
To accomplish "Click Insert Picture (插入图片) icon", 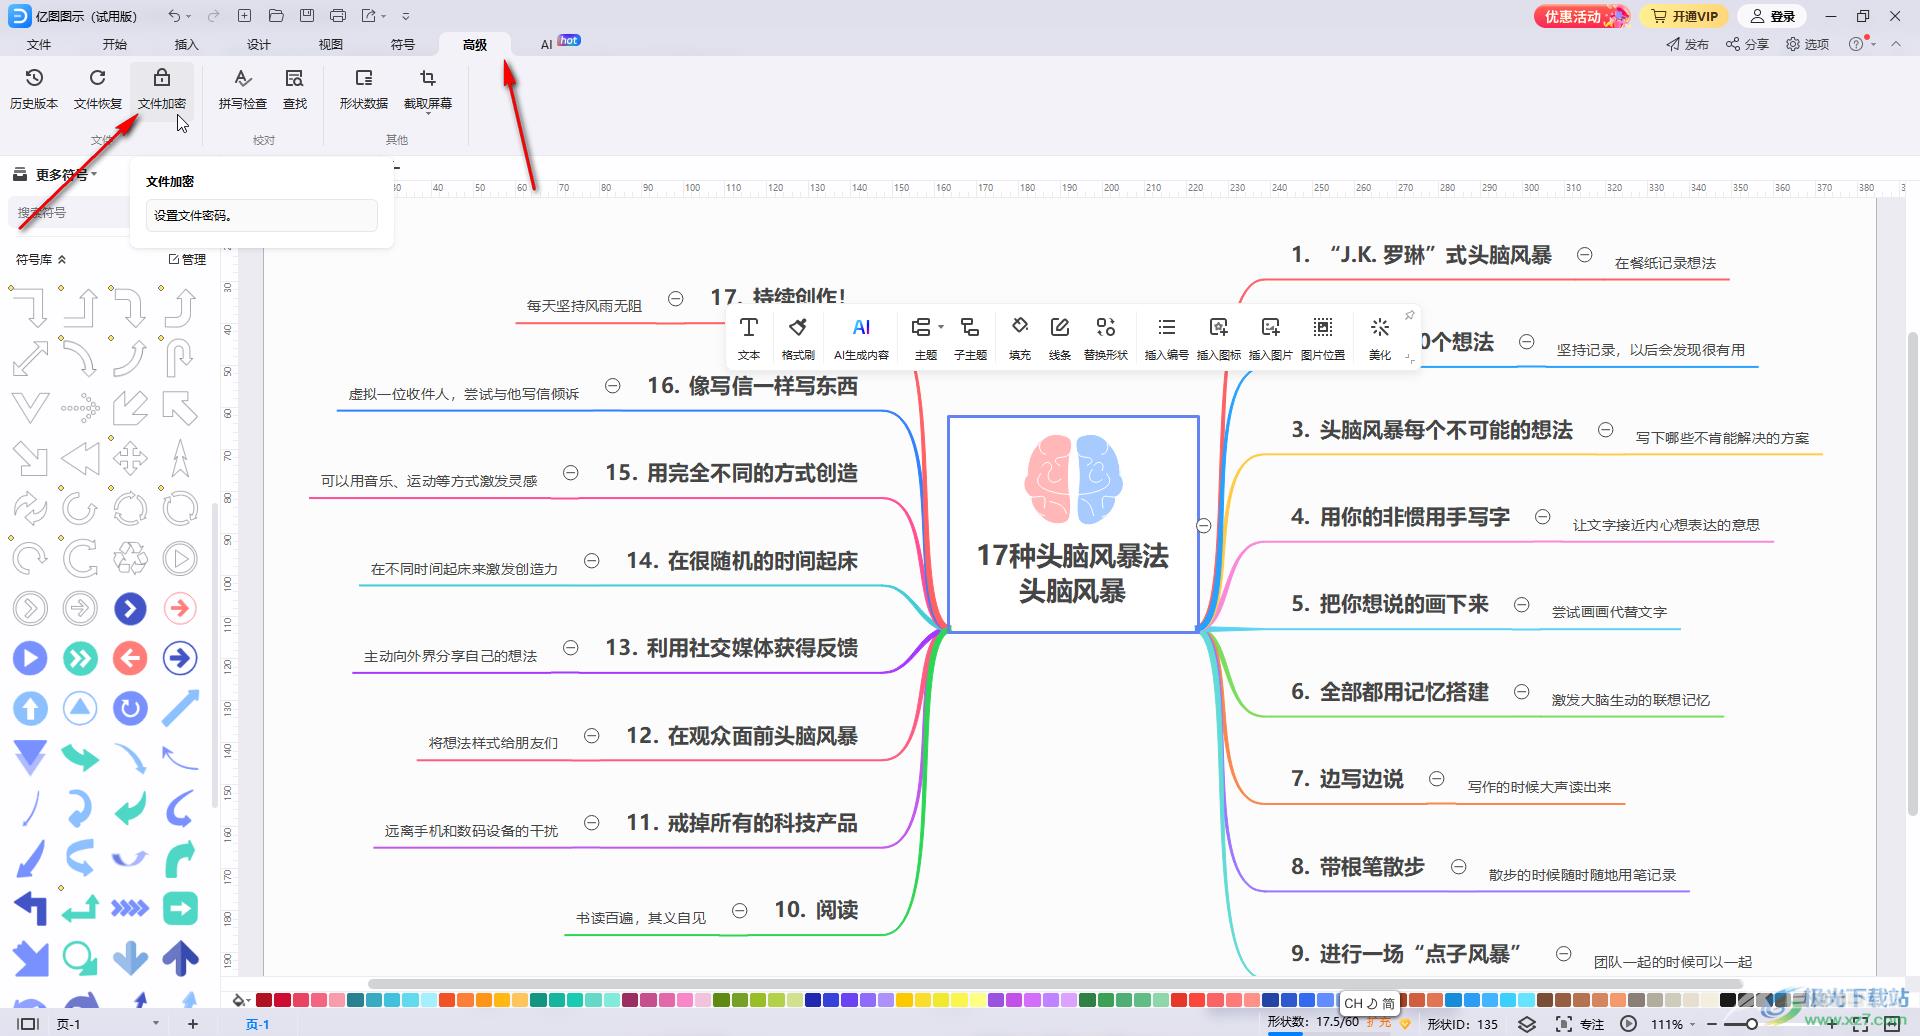I will point(1271,327).
